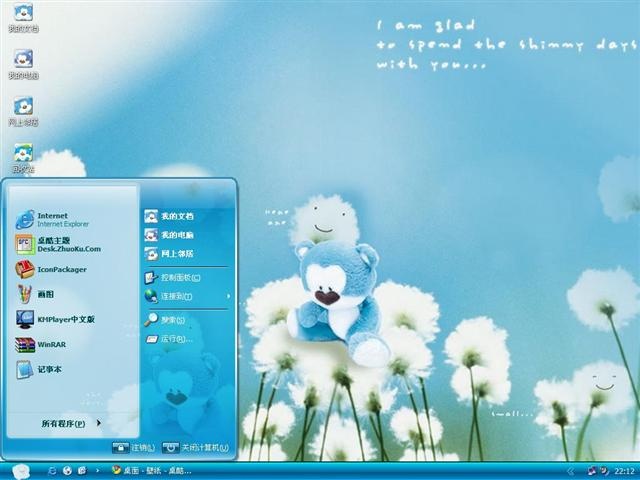The width and height of the screenshot is (640, 480).
Task: Click the 我的电脑 desktop icon
Action: [x=23, y=63]
